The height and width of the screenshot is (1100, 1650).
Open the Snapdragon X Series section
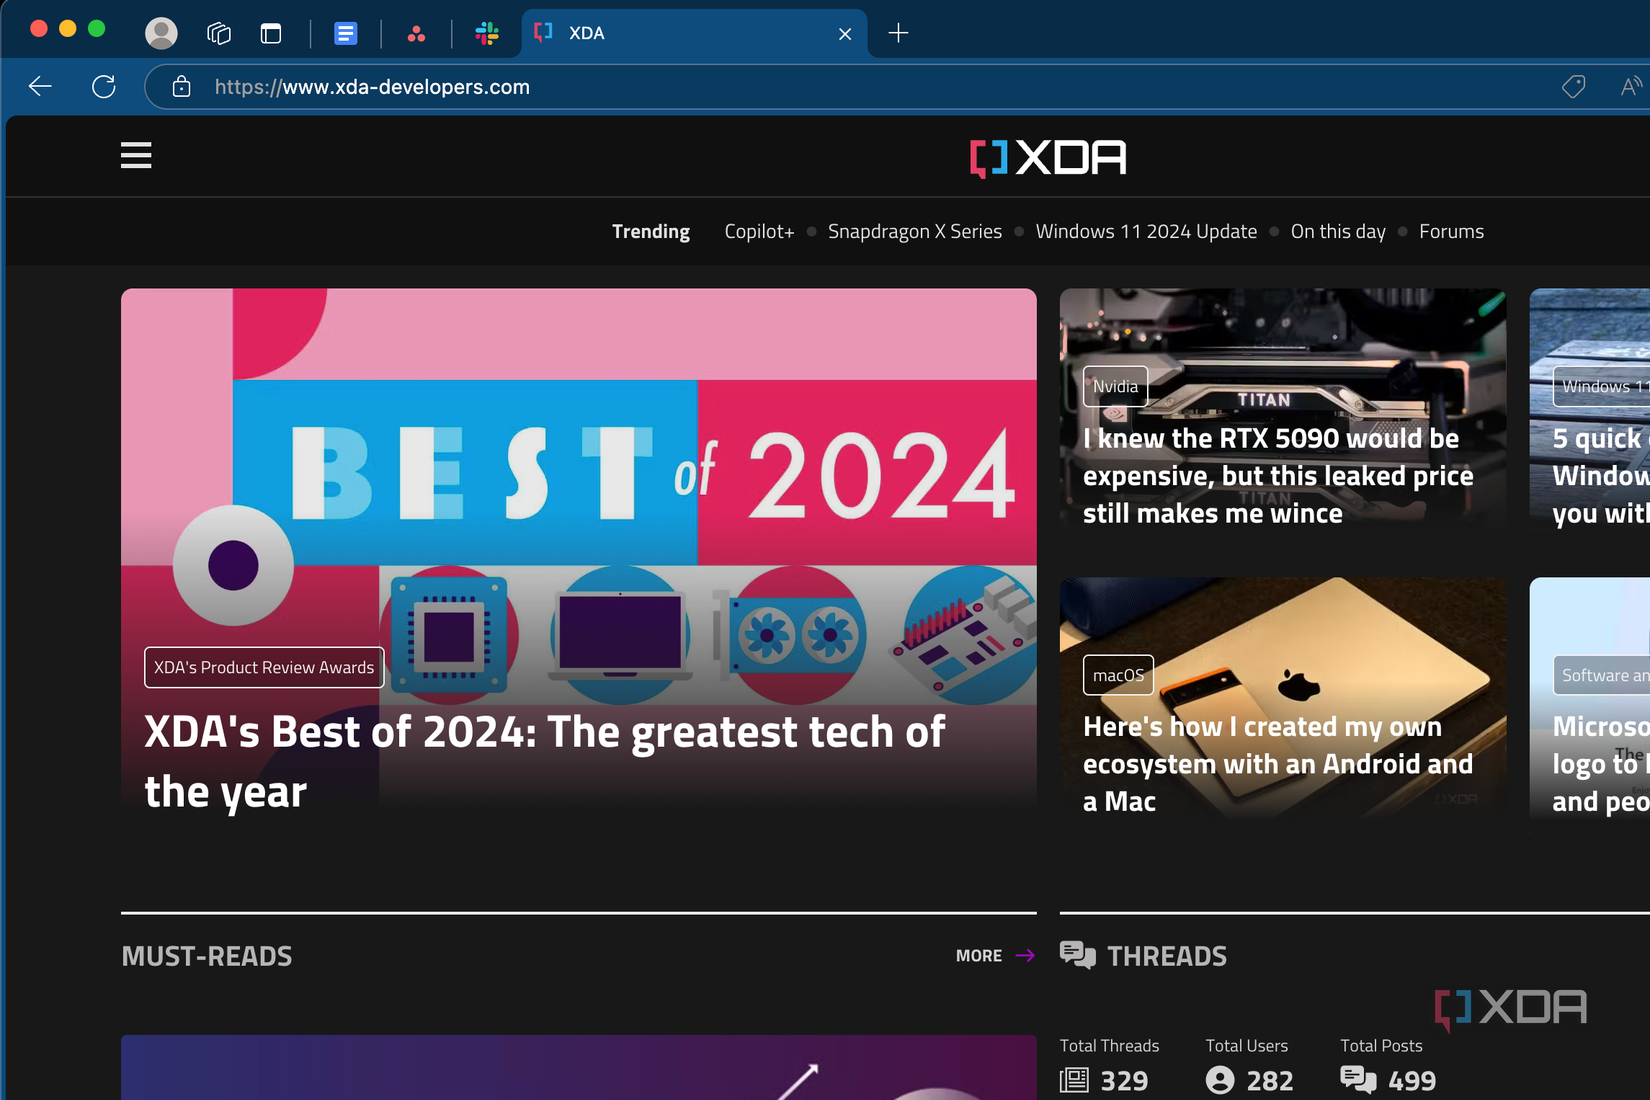(914, 231)
